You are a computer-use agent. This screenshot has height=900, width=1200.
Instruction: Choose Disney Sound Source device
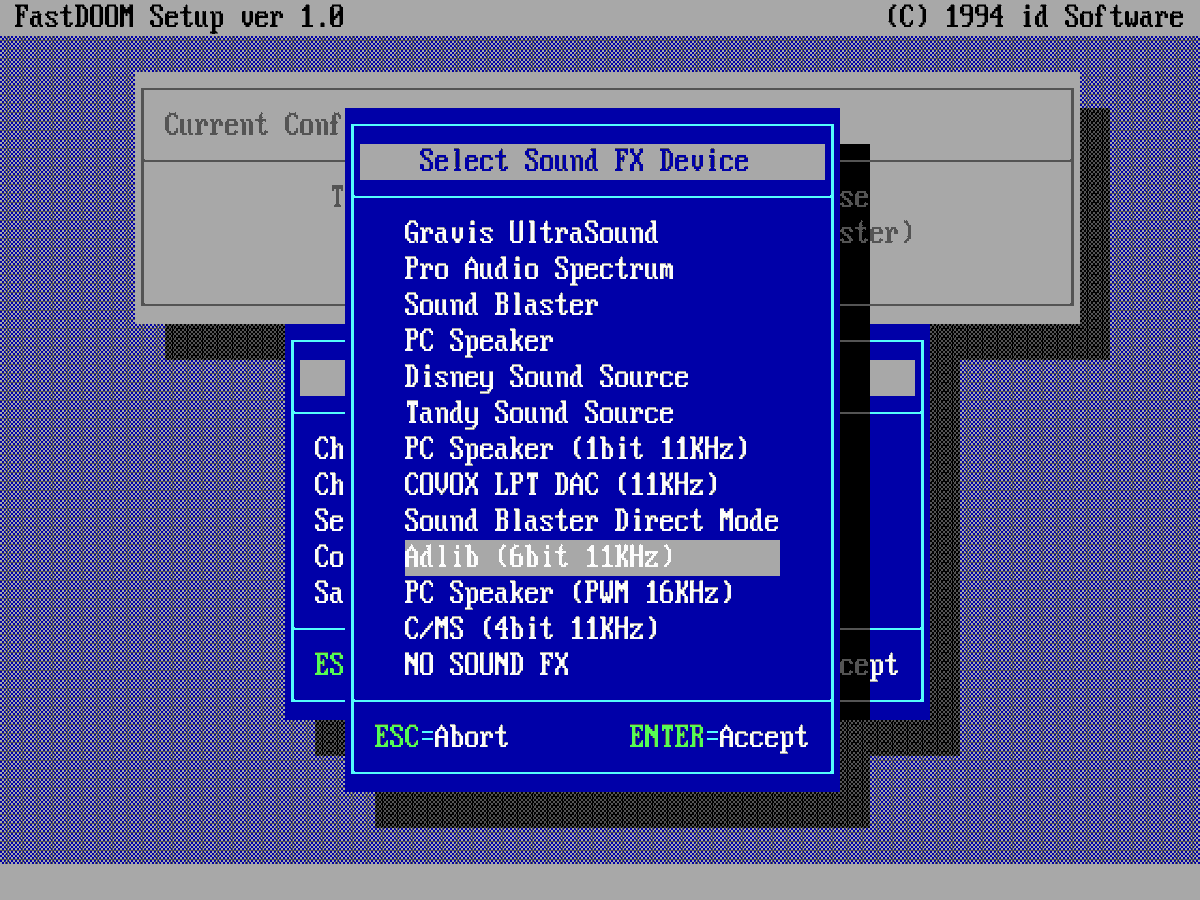(546, 377)
